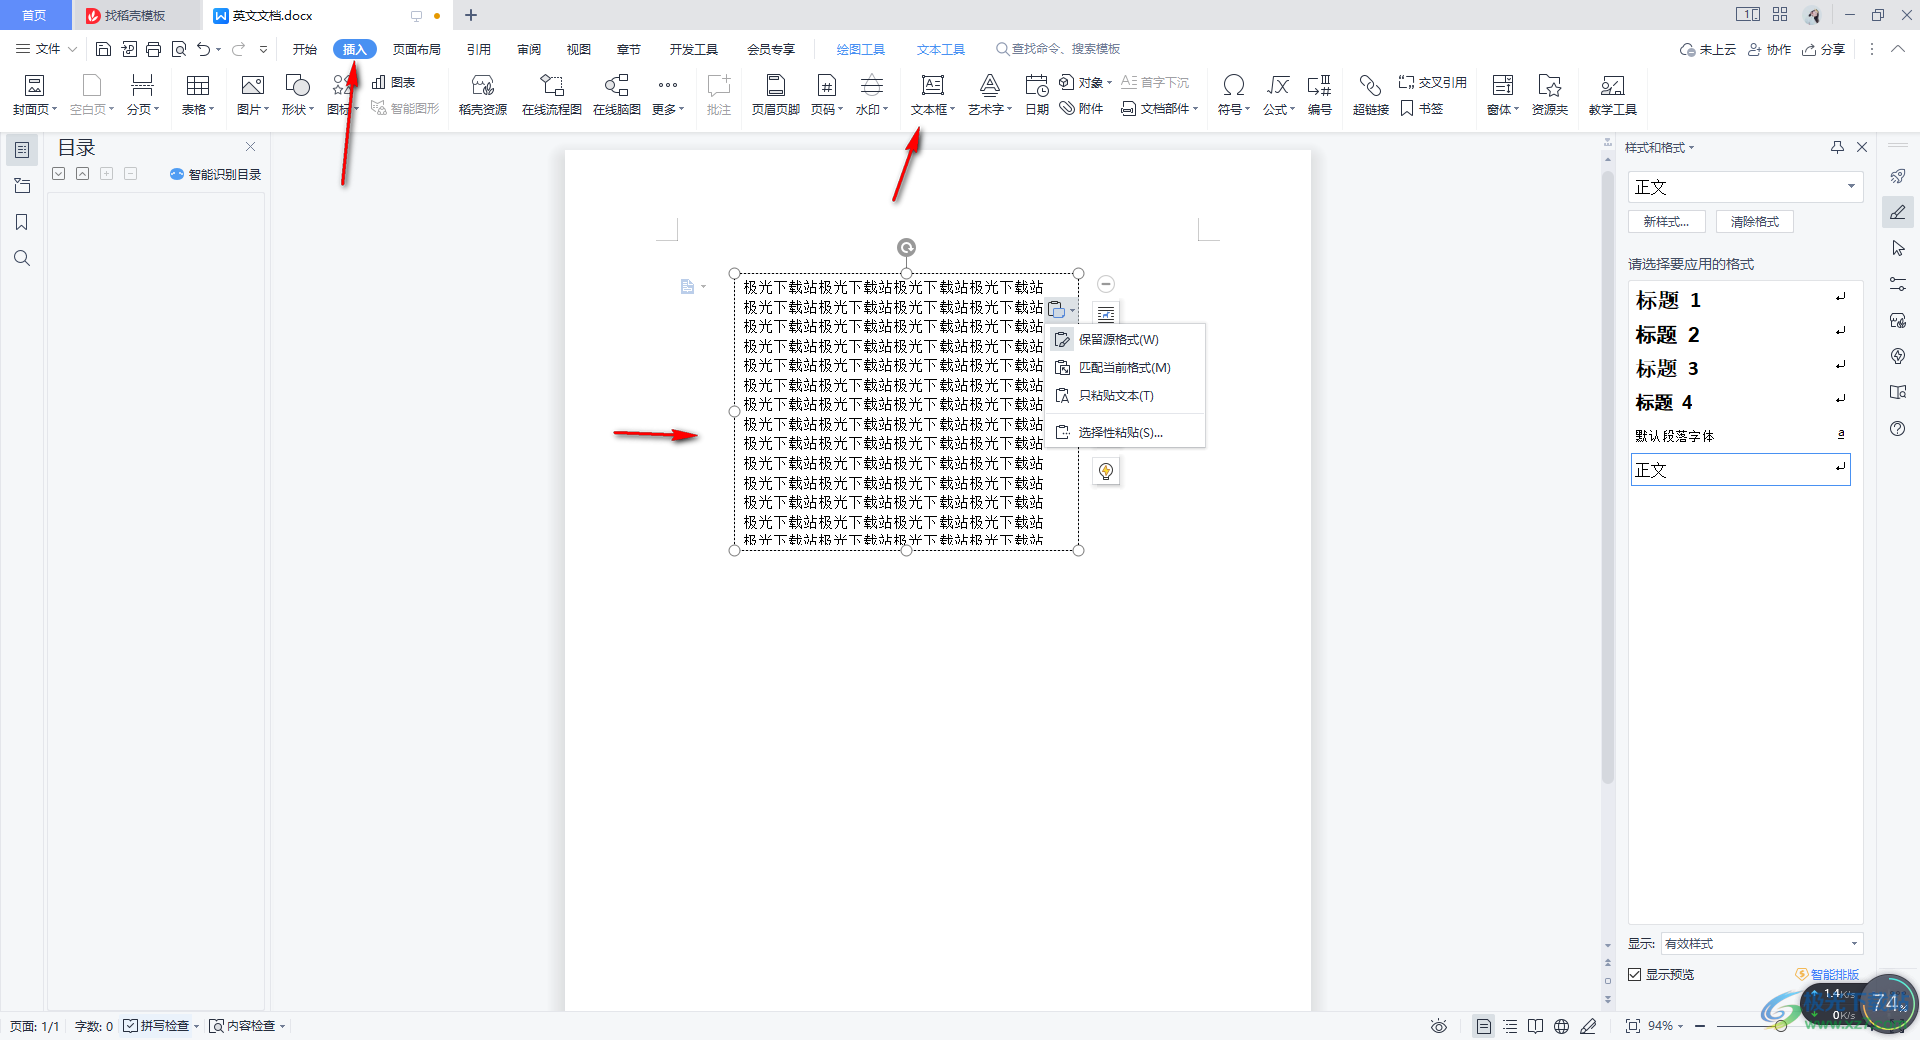Open the Shapes (形状) gallery
The width and height of the screenshot is (1920, 1040).
click(x=298, y=95)
